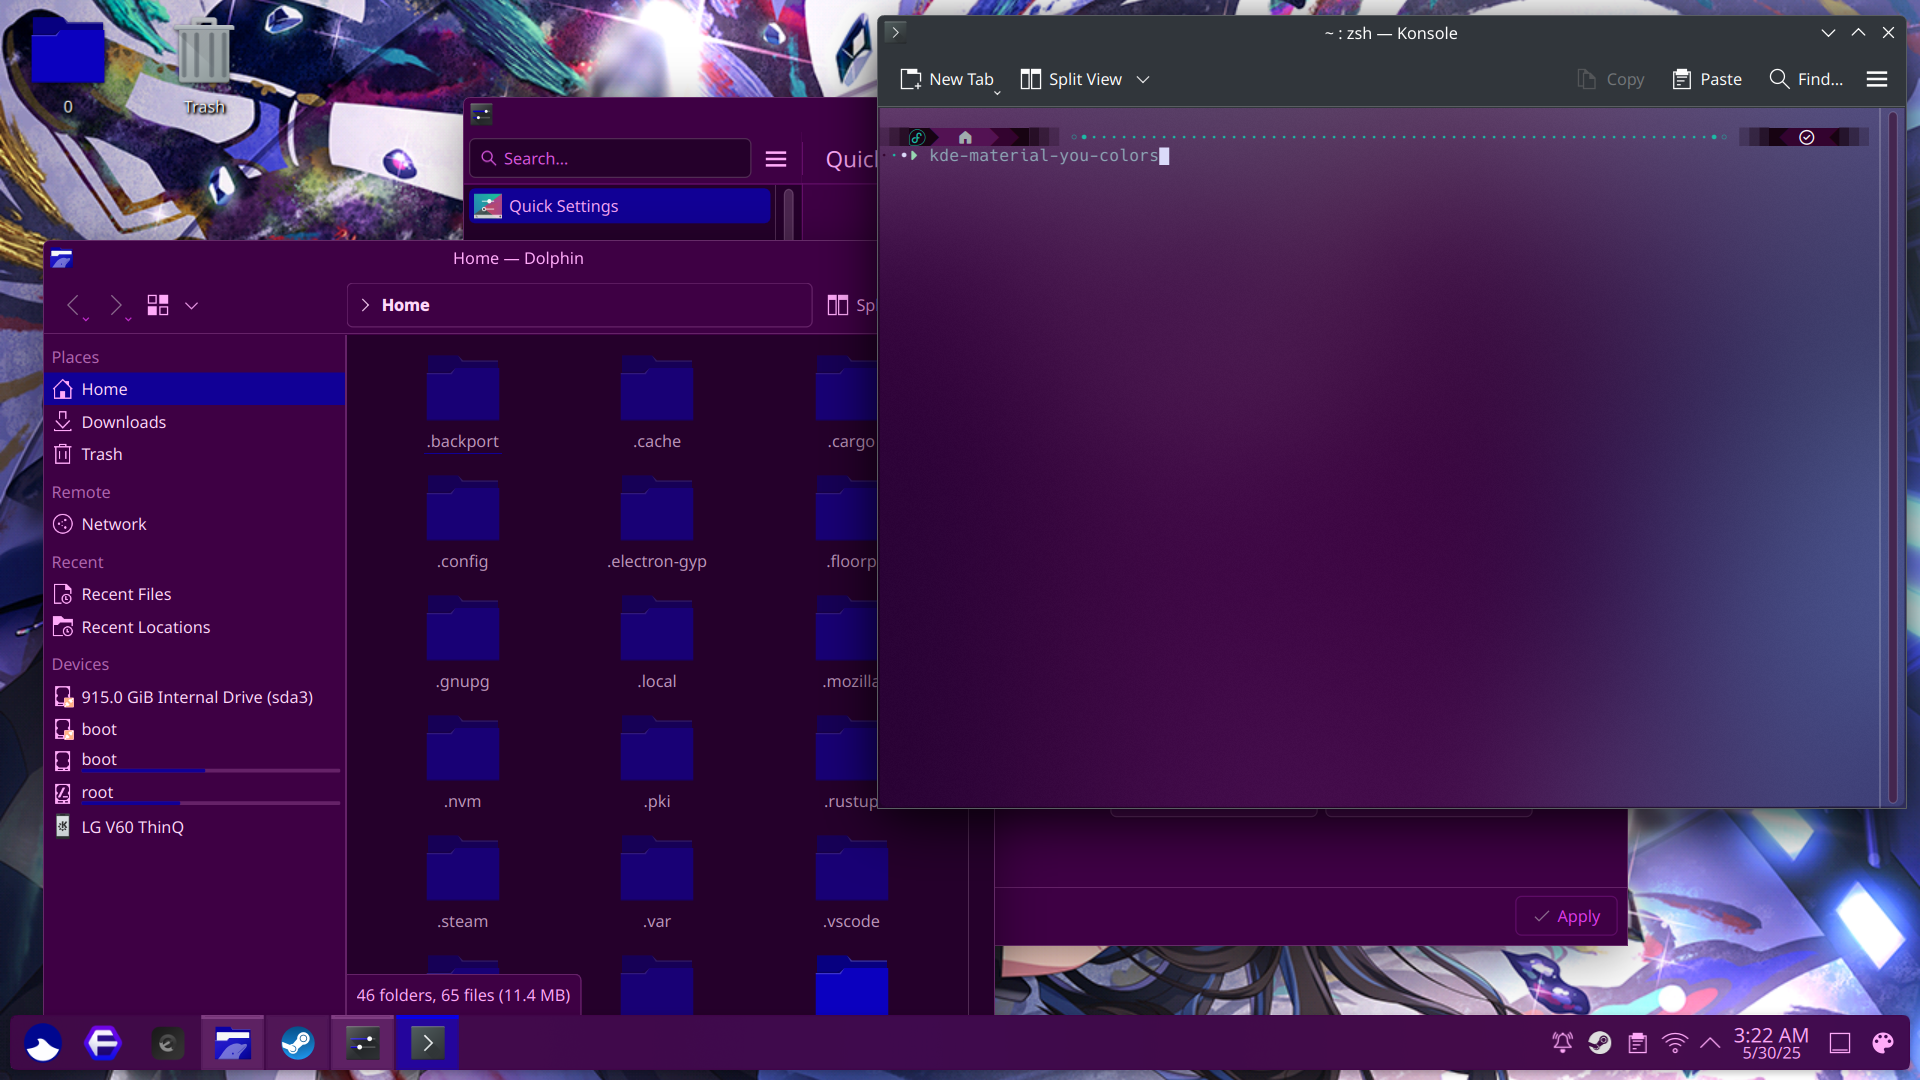Click the breadcrumb chevron before Home

point(365,305)
